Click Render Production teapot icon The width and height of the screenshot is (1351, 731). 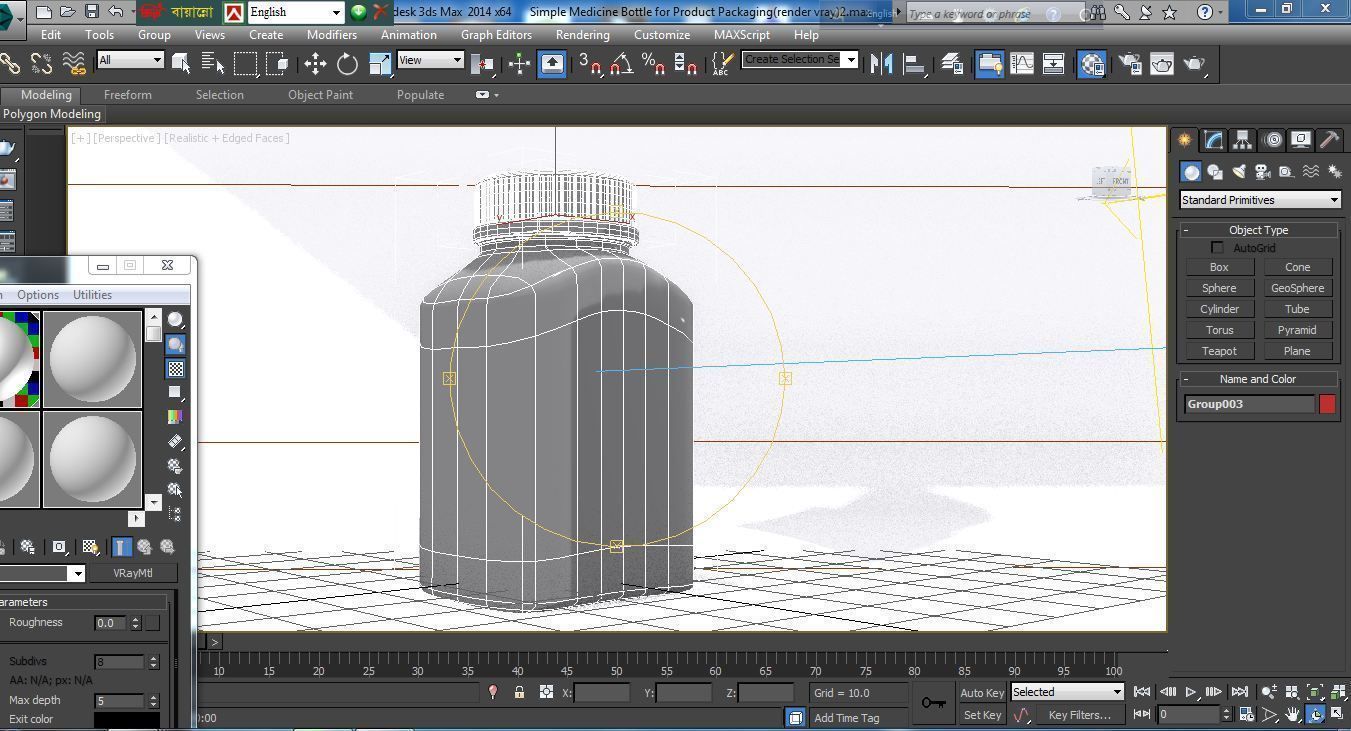1194,64
